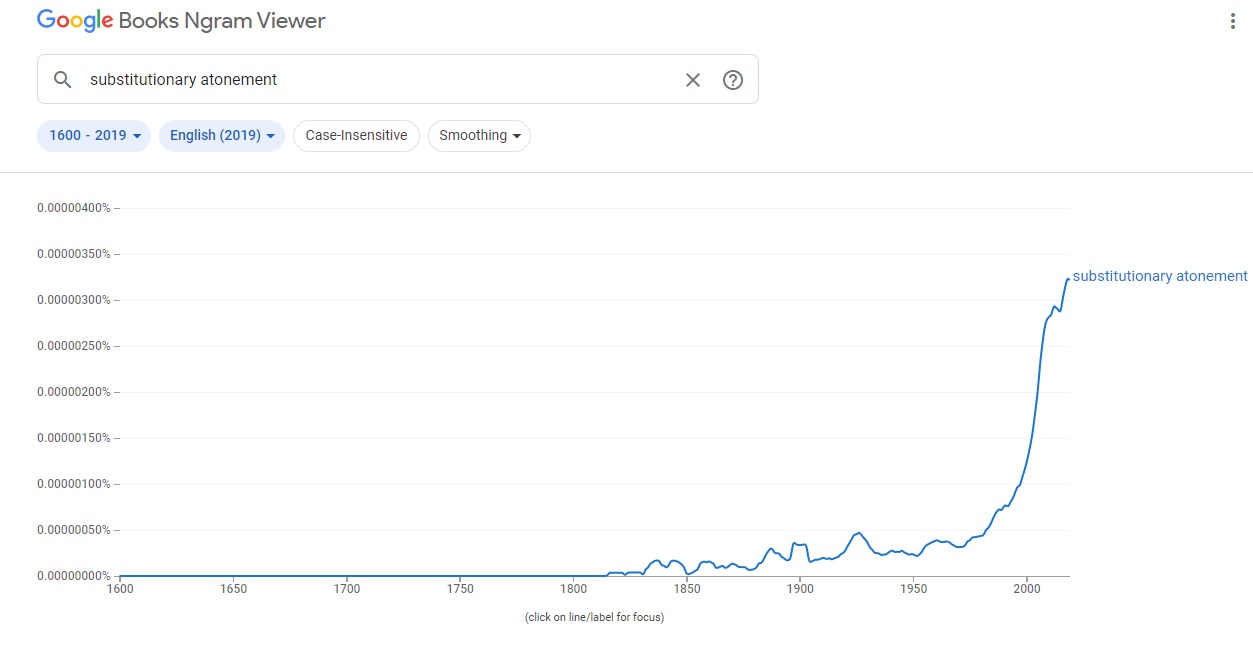Click the 2000 x-axis year label
Screen dimensions: 1253x645
(x=1026, y=590)
